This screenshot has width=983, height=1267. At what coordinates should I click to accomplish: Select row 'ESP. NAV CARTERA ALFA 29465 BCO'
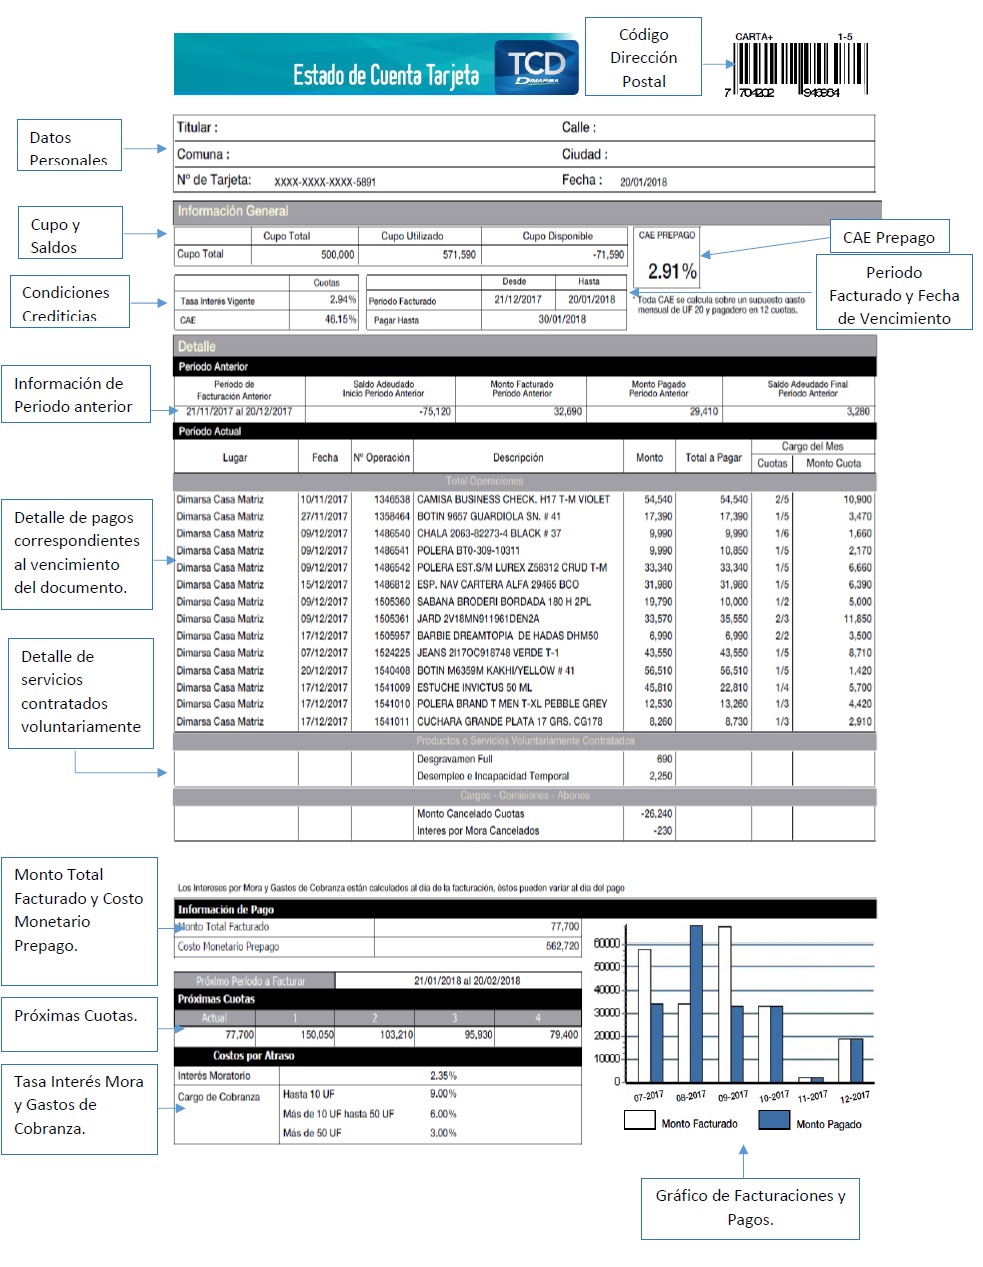pos(524,585)
